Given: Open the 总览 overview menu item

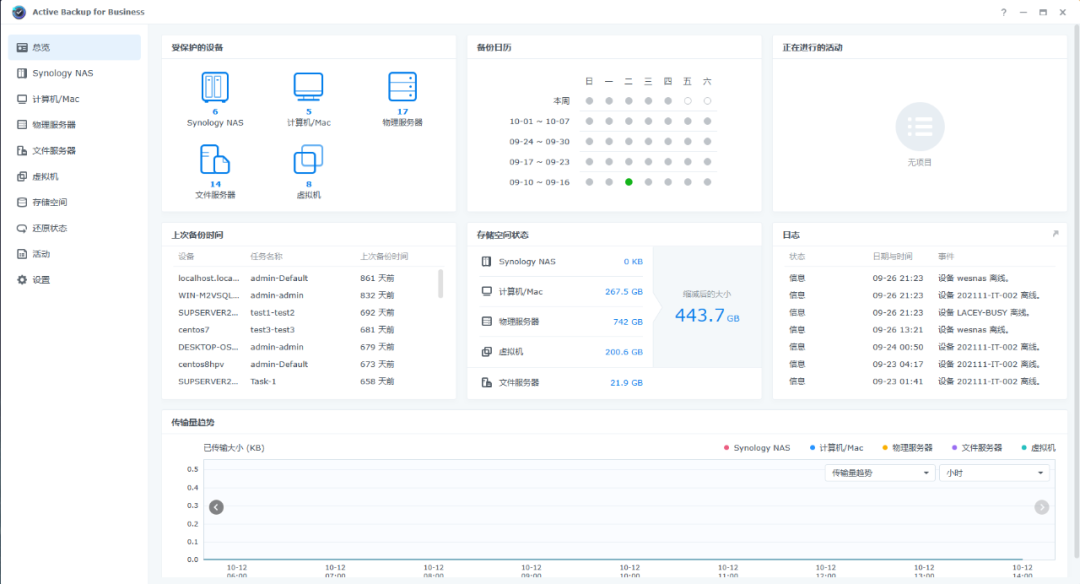Looking at the screenshot, I should point(74,48).
